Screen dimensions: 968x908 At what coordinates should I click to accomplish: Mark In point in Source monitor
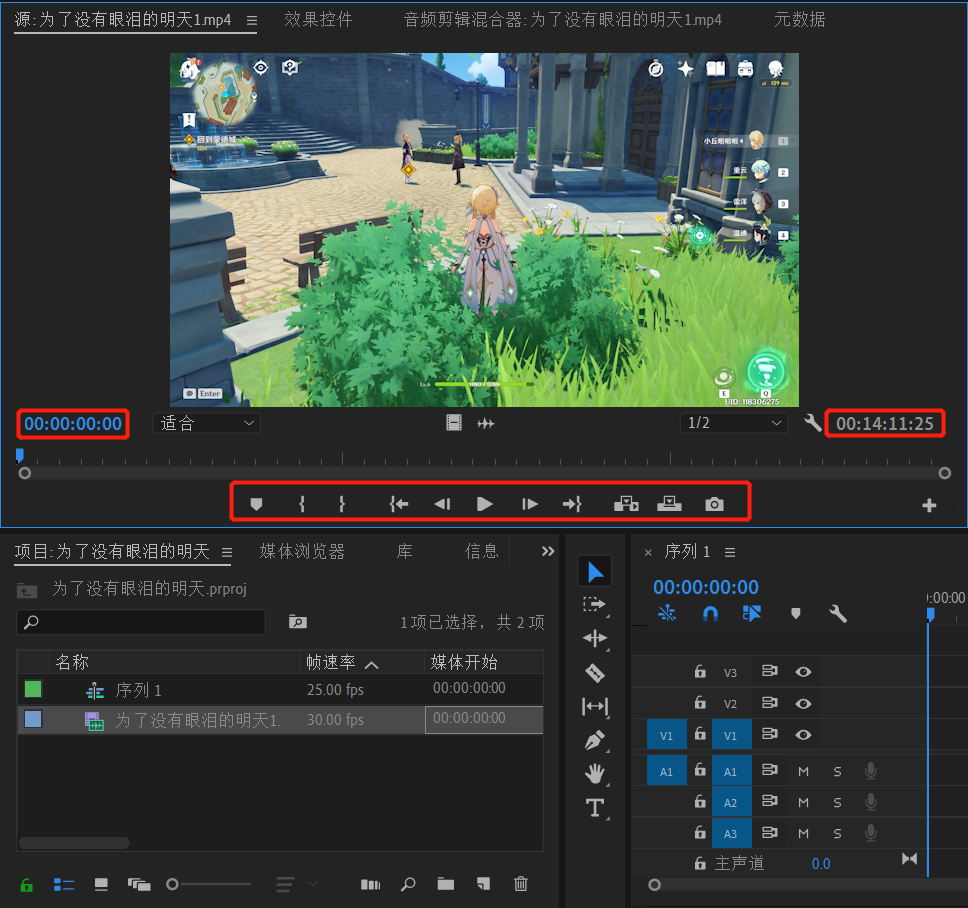(302, 504)
